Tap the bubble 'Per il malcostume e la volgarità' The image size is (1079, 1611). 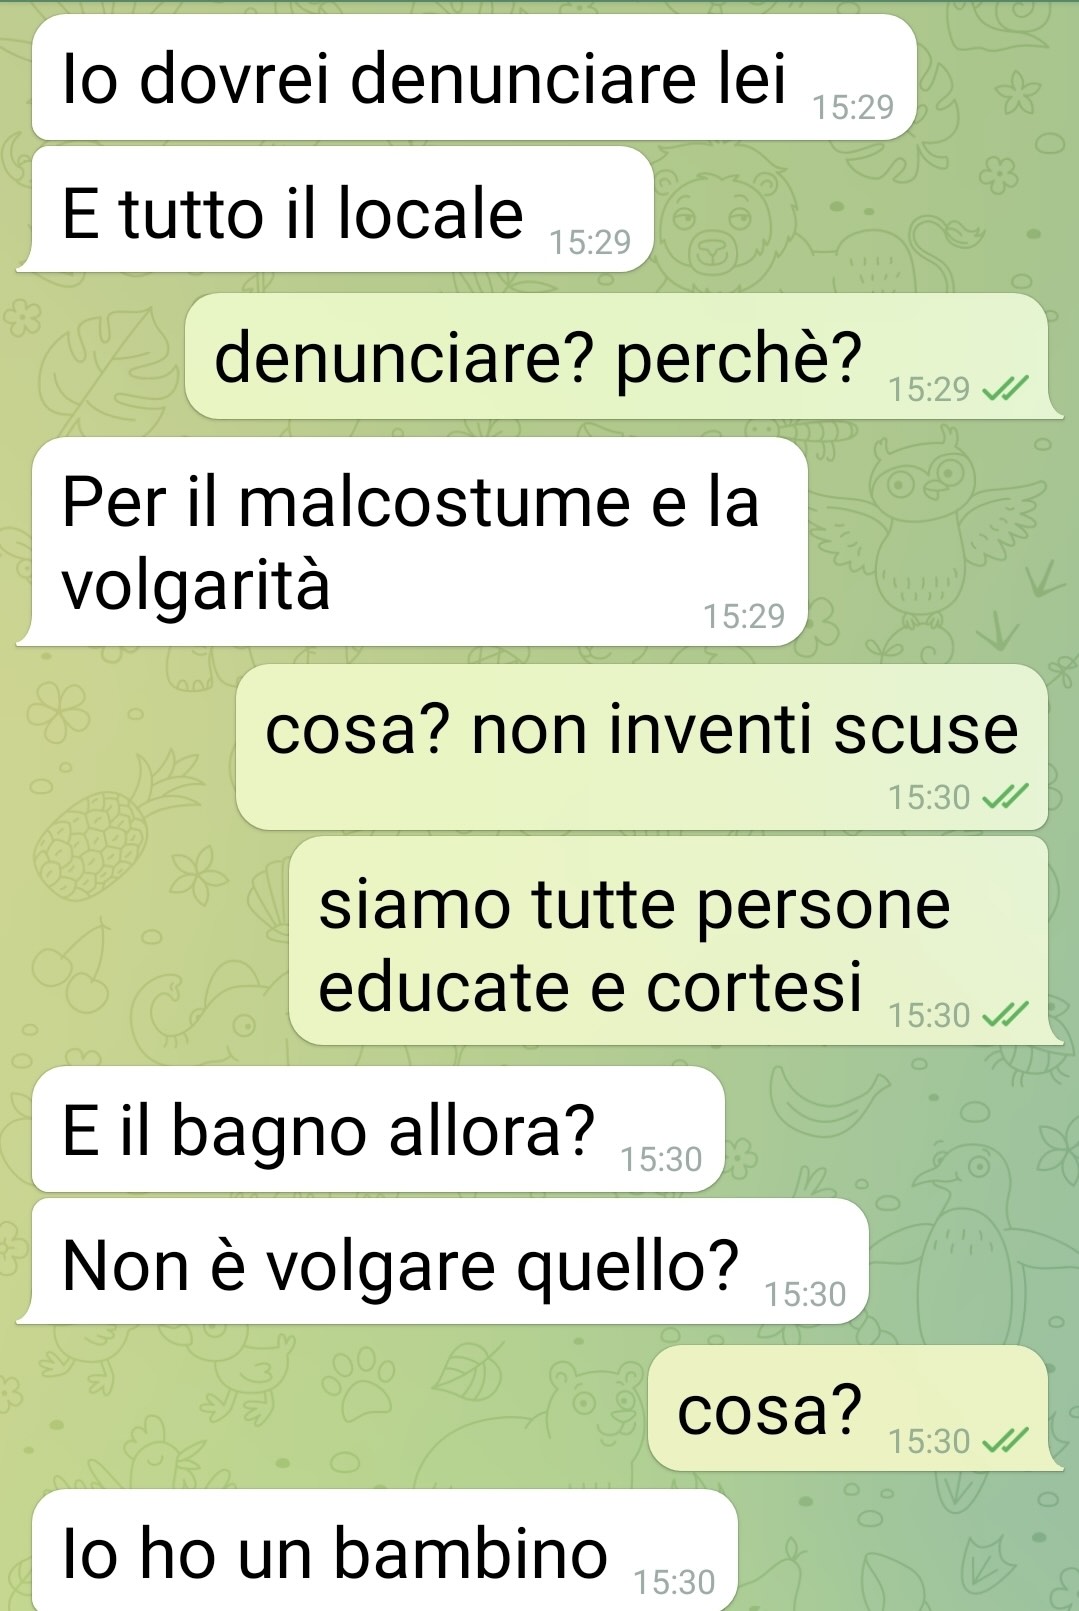pos(419,542)
